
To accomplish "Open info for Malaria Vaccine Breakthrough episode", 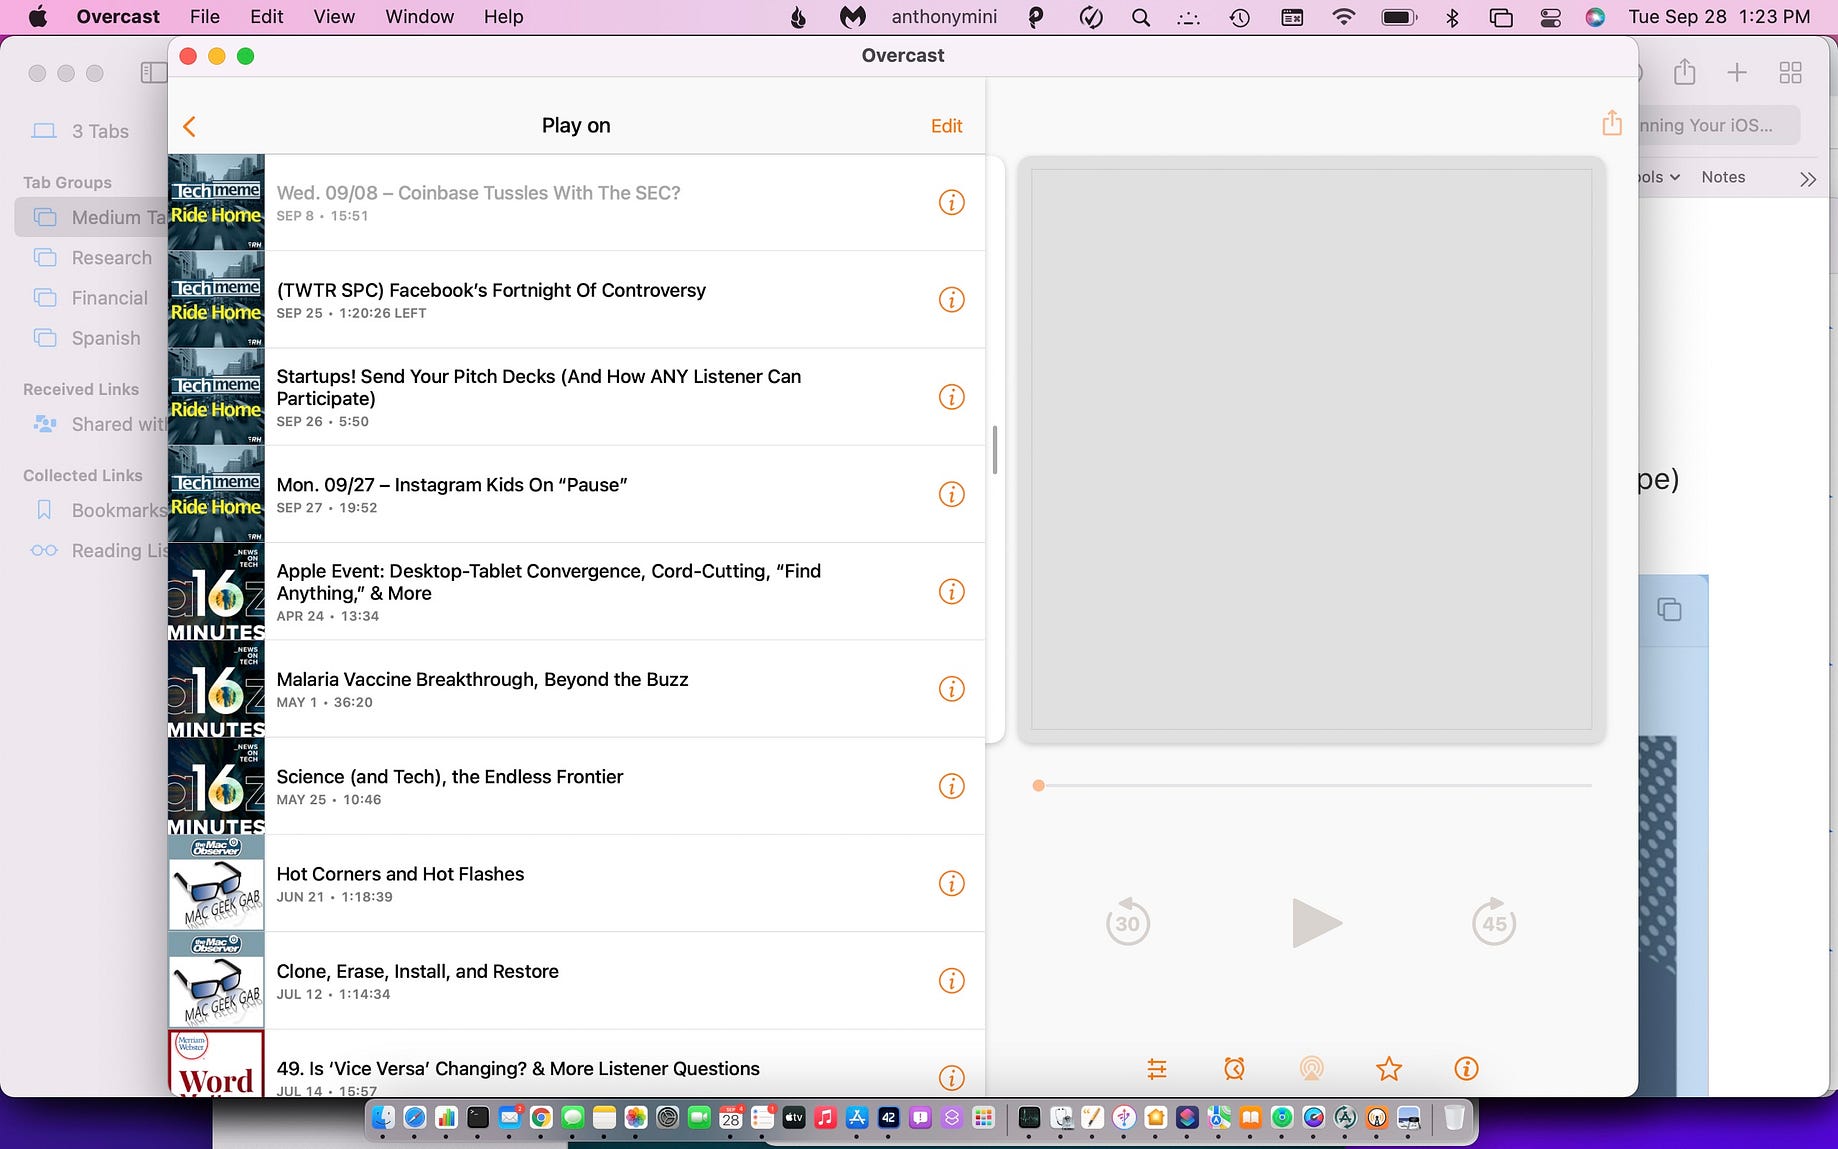I will [x=951, y=689].
